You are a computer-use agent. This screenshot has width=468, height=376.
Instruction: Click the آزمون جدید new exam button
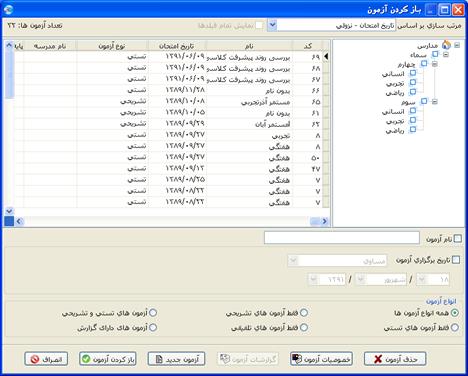point(176,359)
